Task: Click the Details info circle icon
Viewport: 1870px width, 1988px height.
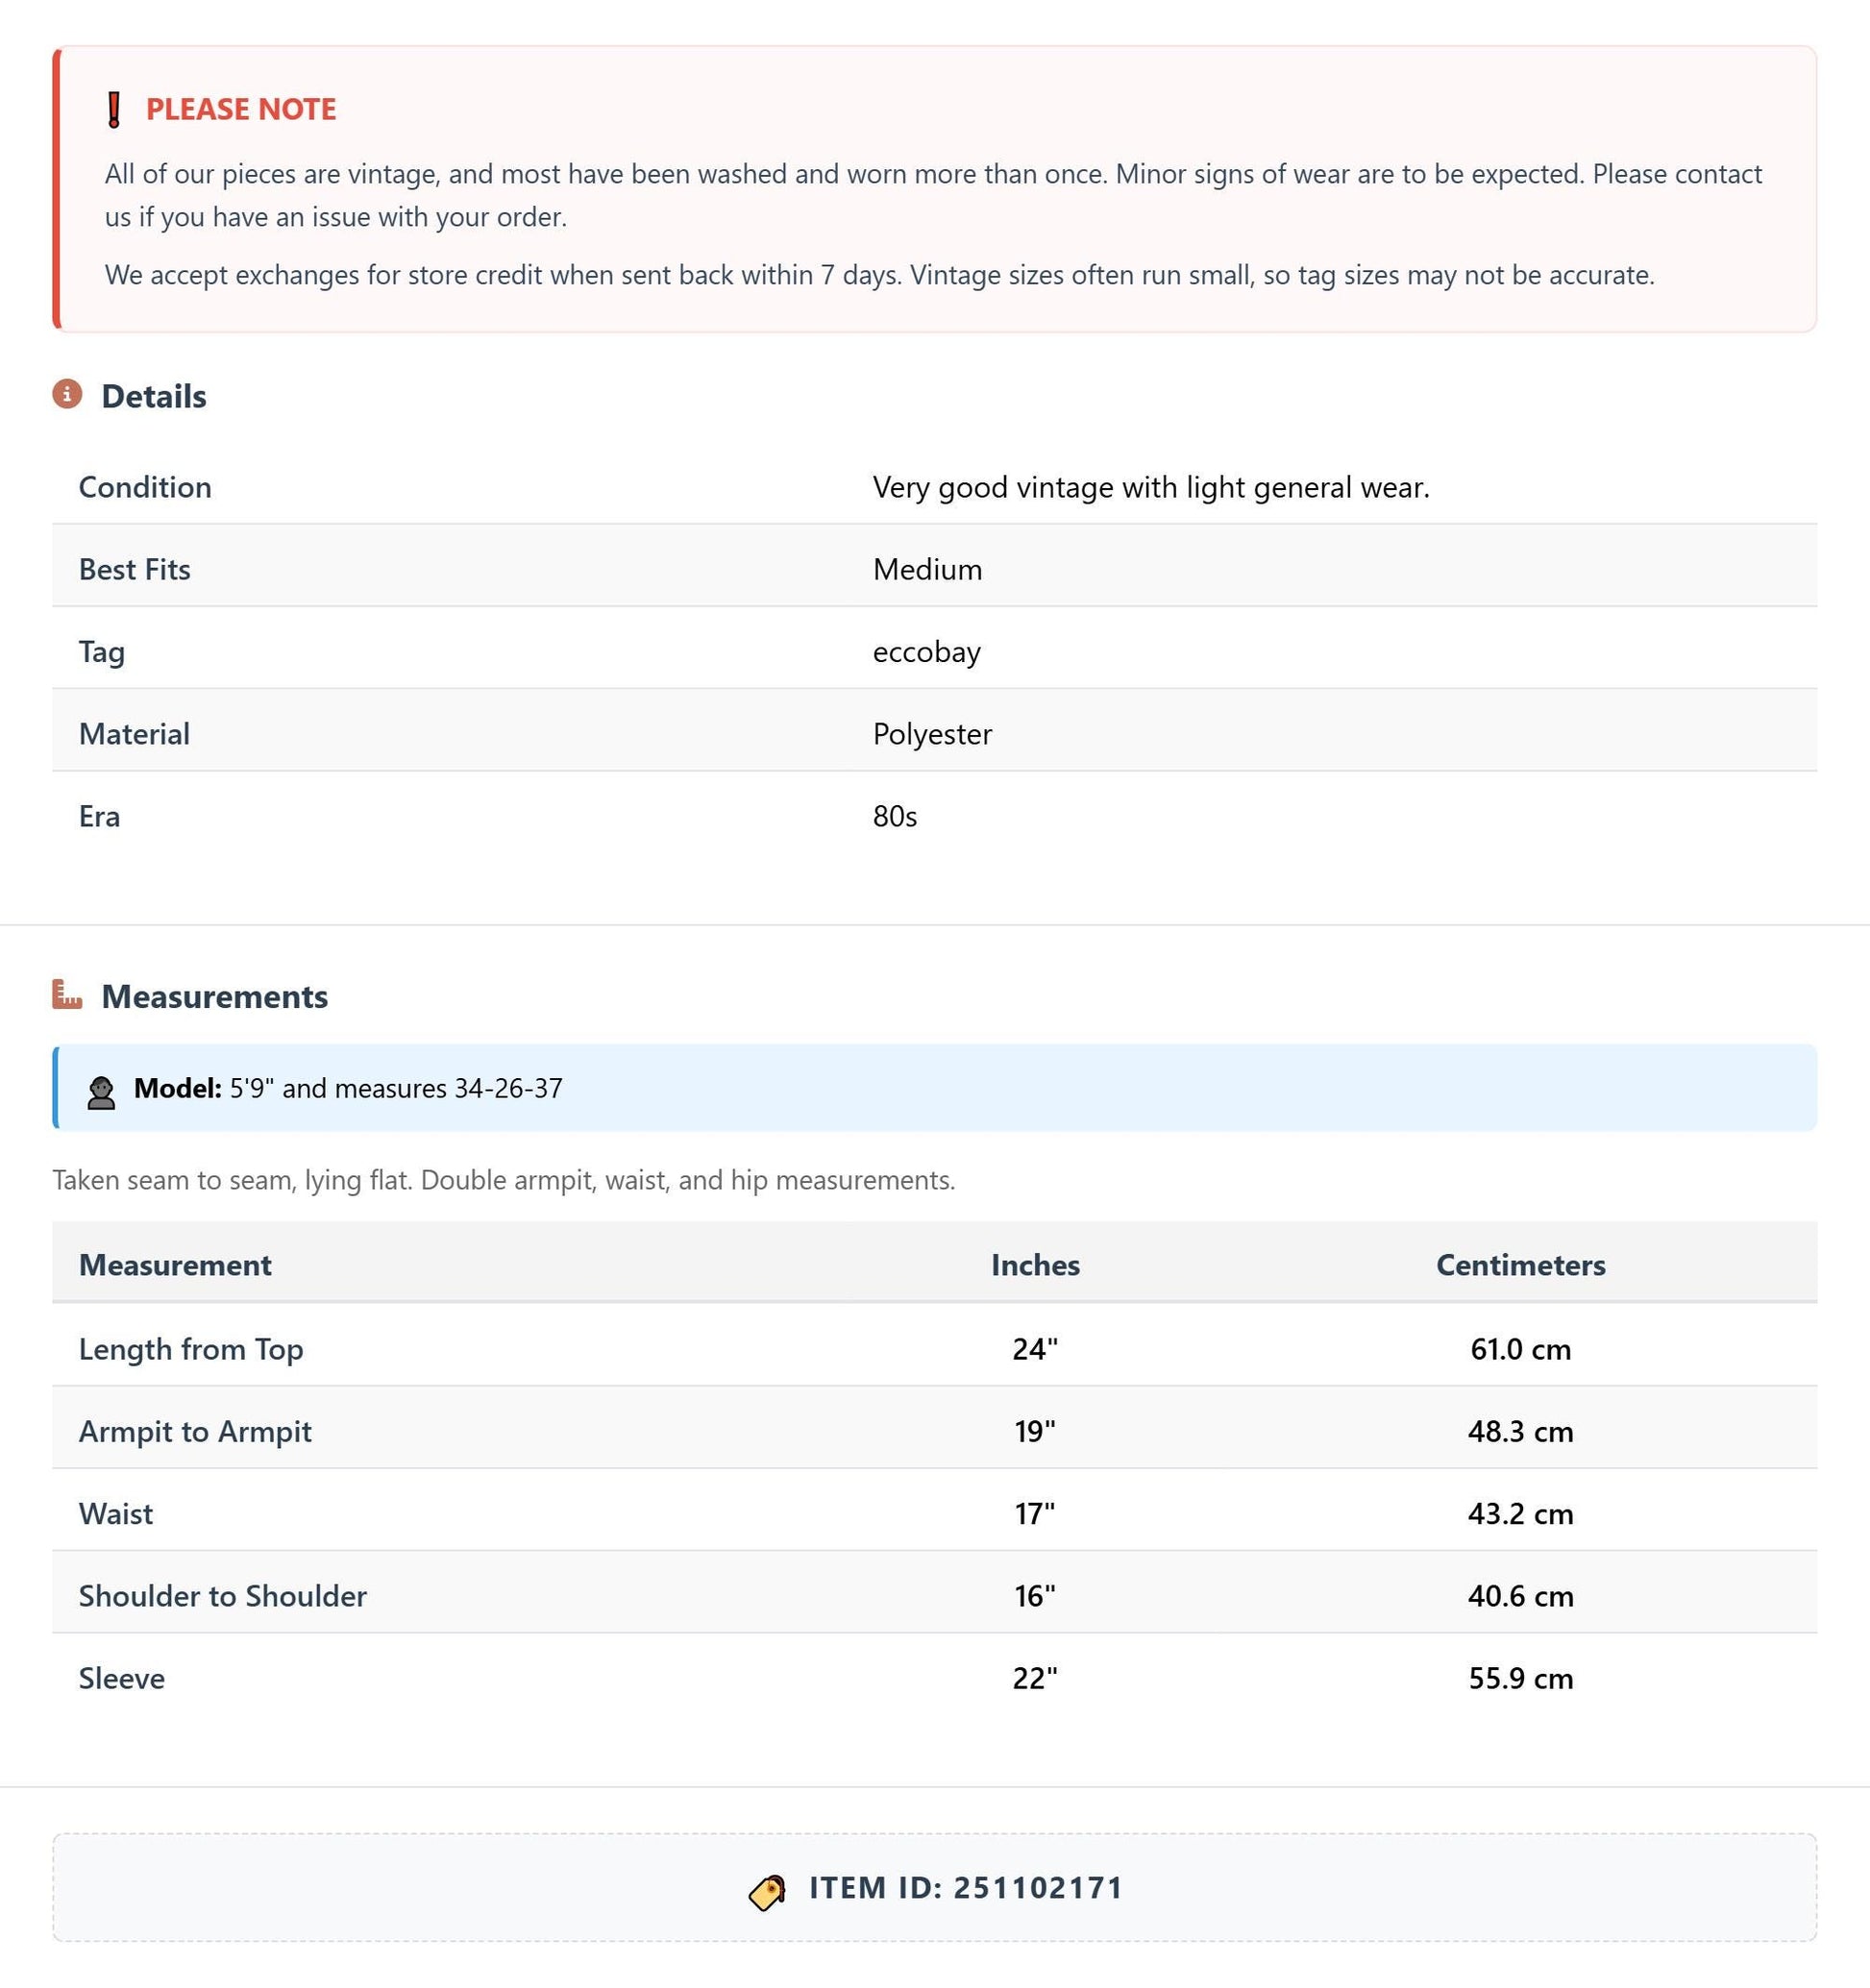Action: [x=67, y=394]
